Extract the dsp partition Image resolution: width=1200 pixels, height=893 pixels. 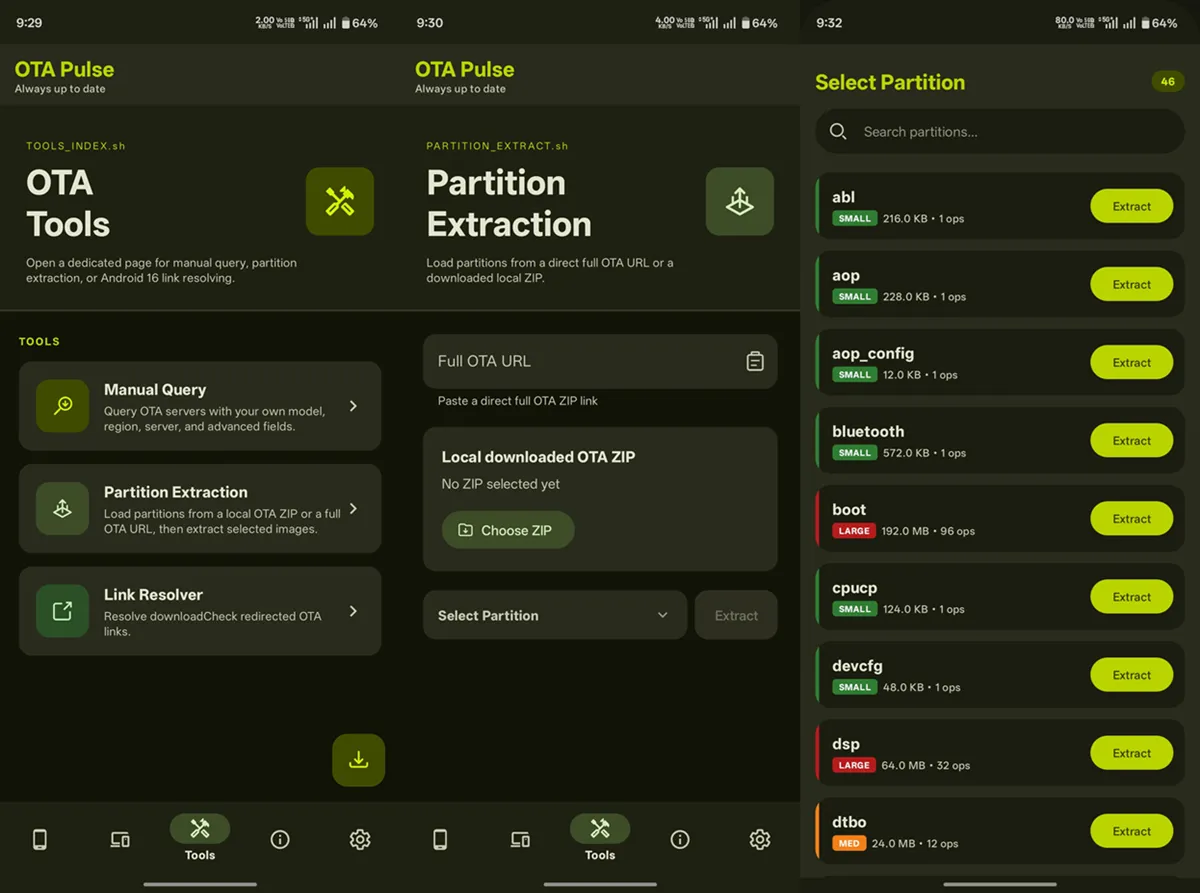(x=1131, y=752)
